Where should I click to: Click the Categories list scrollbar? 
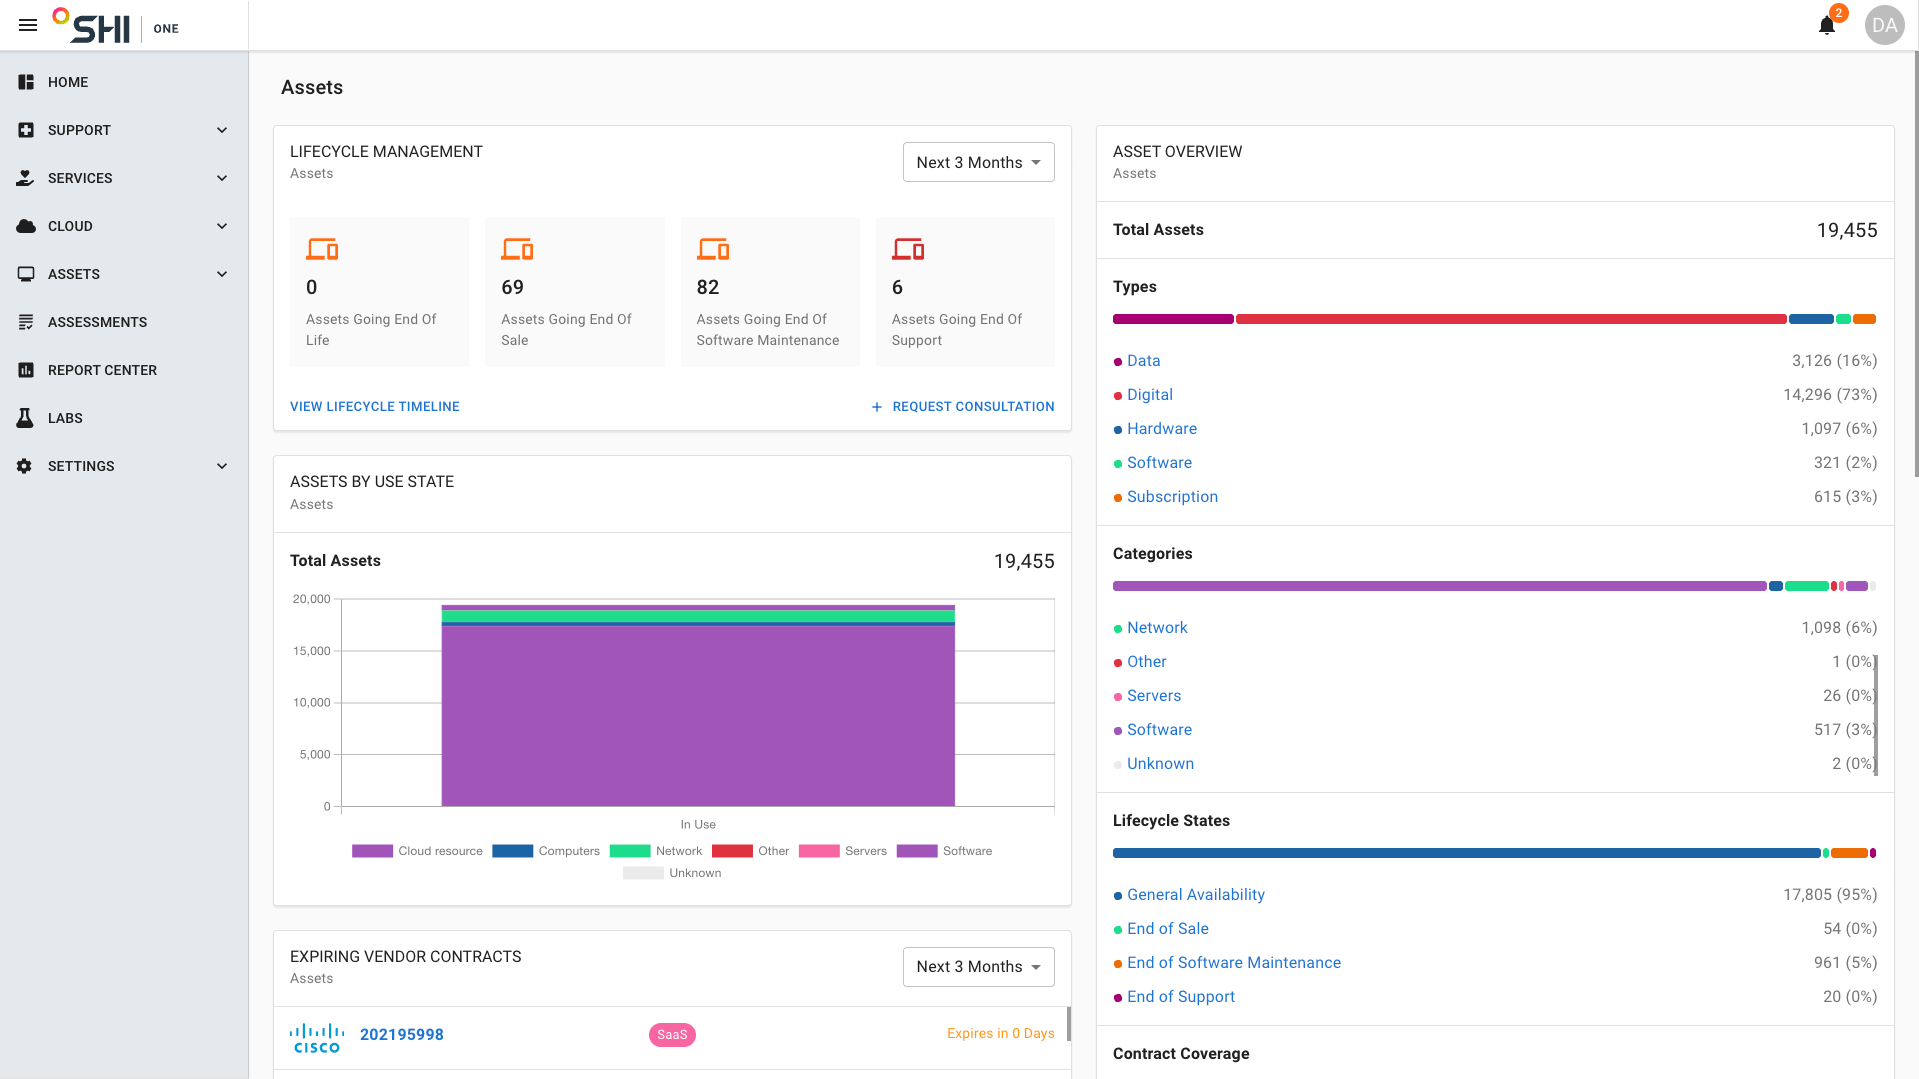tap(1875, 715)
